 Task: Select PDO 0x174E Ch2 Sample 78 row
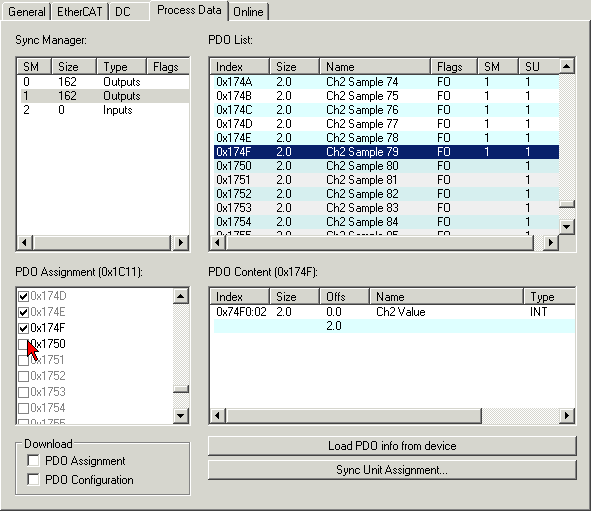(386, 138)
